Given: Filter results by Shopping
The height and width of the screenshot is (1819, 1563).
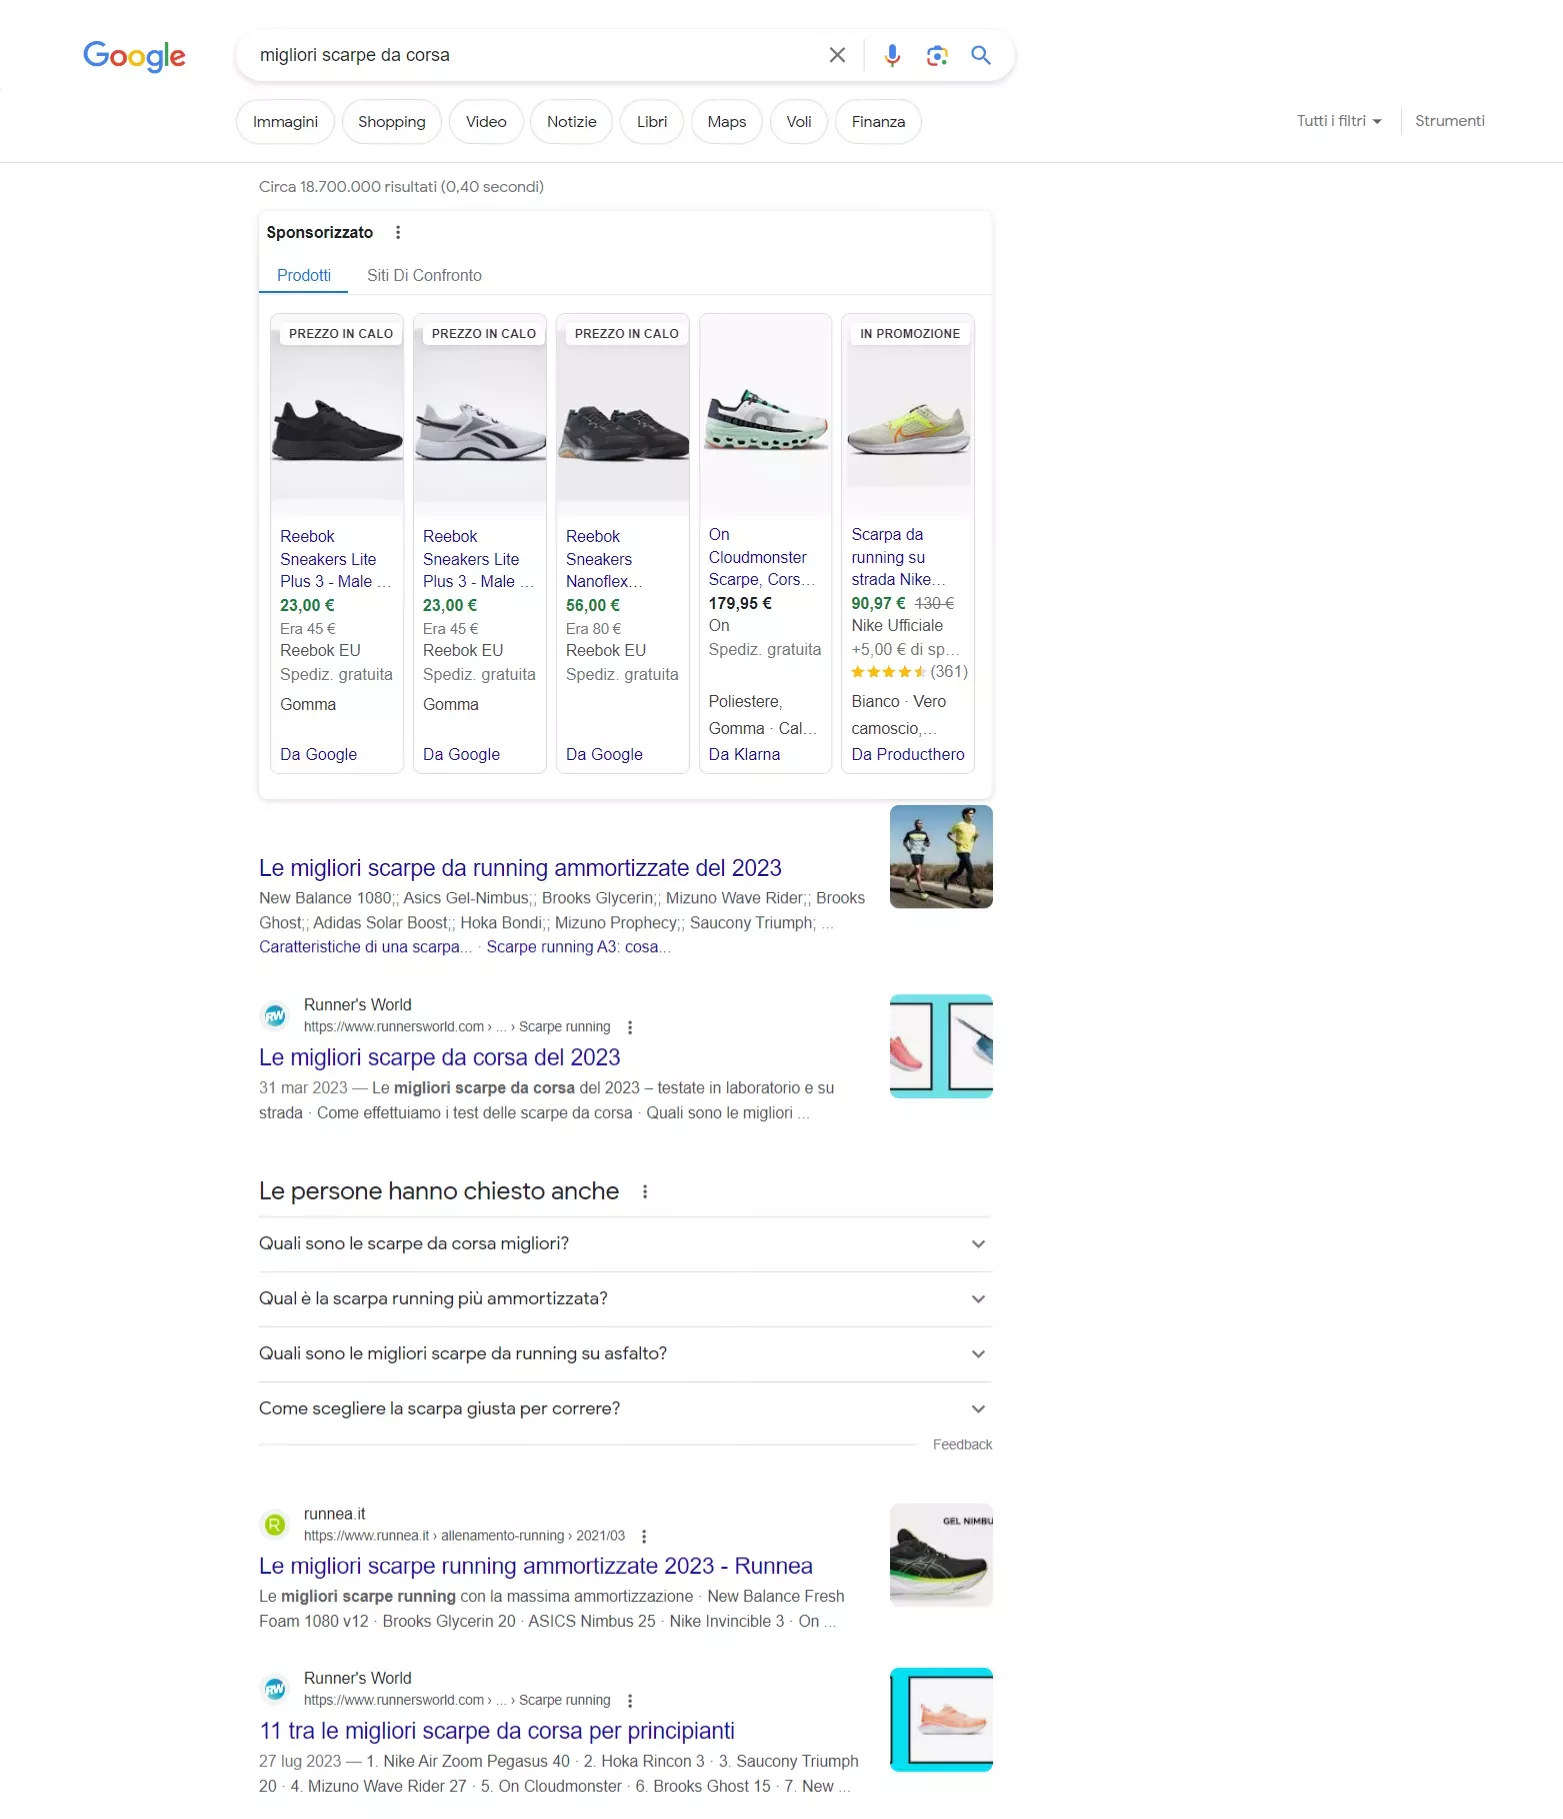Looking at the screenshot, I should [392, 122].
